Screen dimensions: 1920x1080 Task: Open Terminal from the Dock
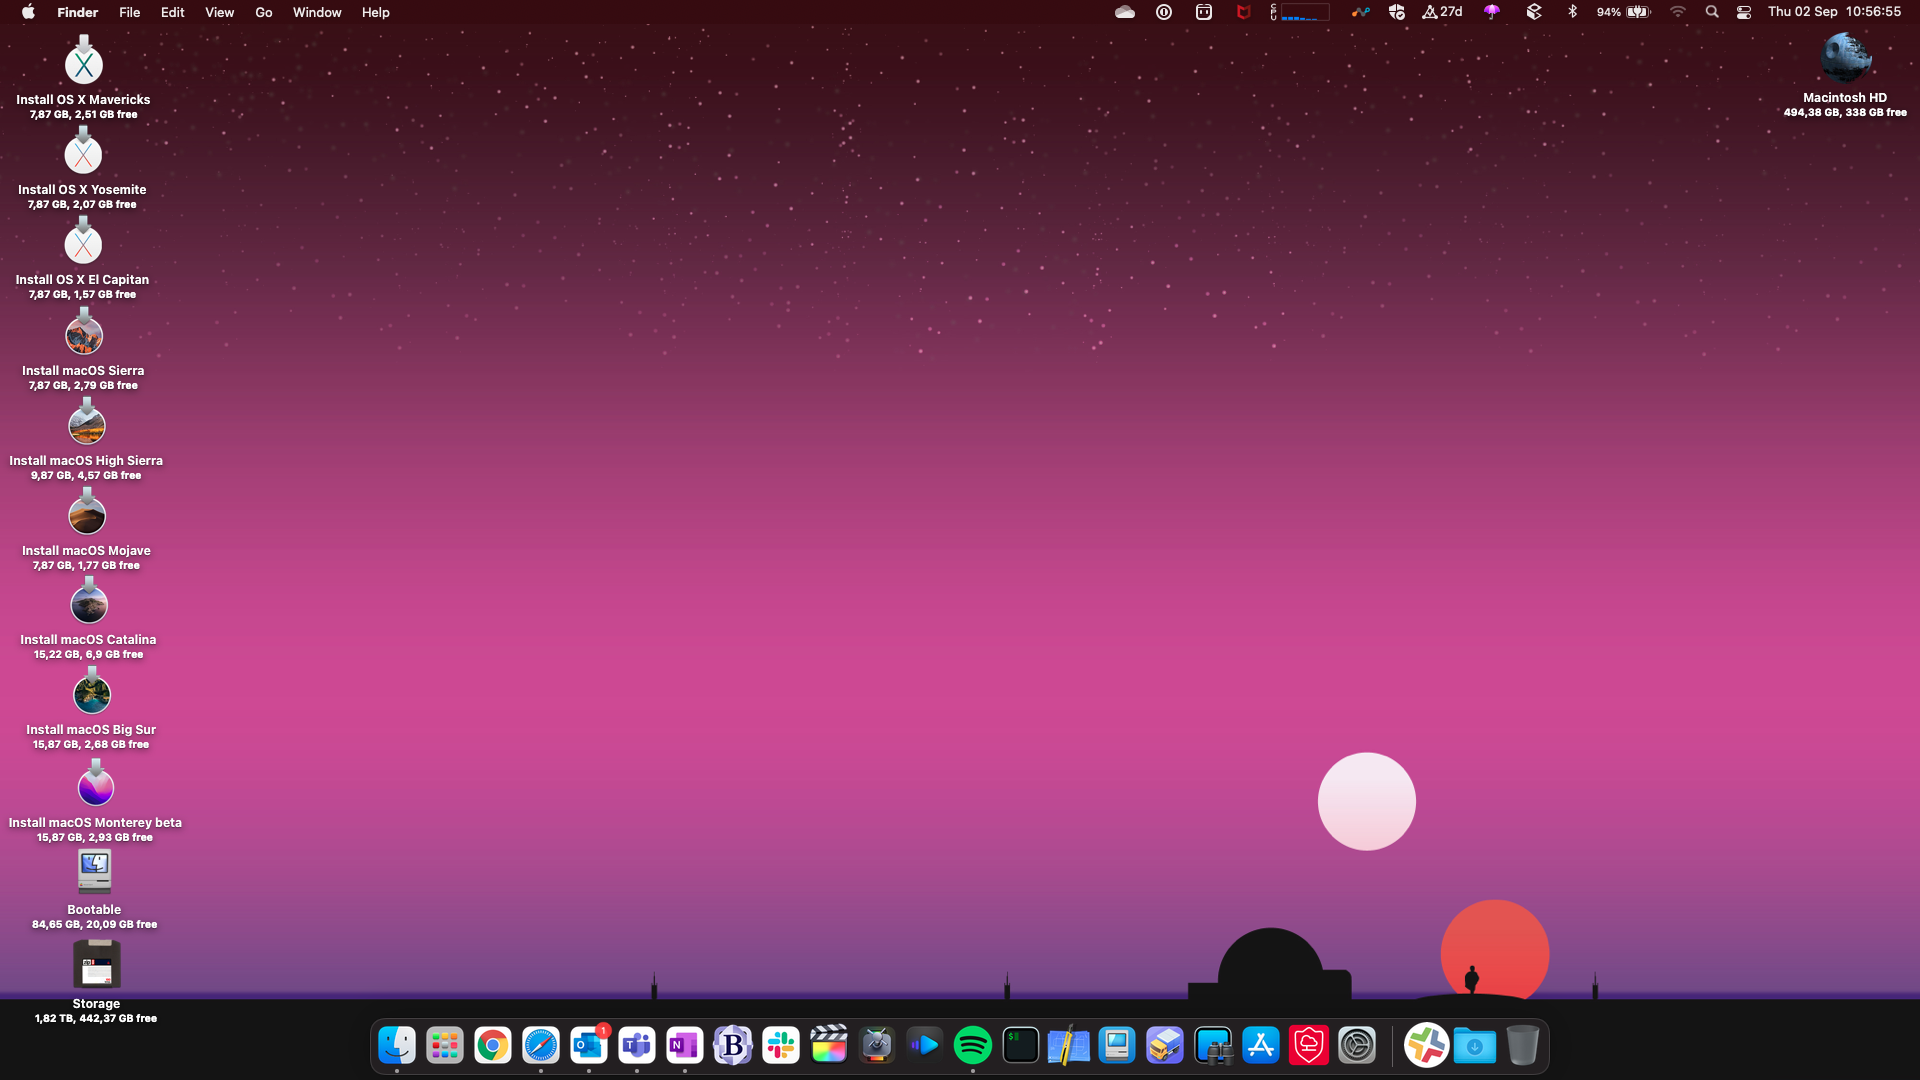1020,1046
